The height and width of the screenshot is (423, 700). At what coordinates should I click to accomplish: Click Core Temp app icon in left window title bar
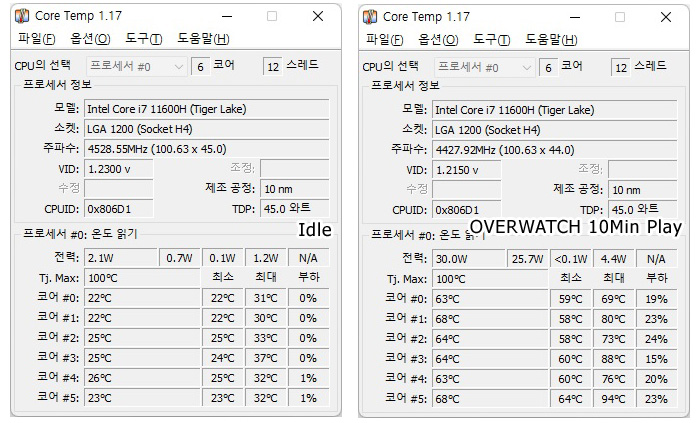[x=22, y=16]
